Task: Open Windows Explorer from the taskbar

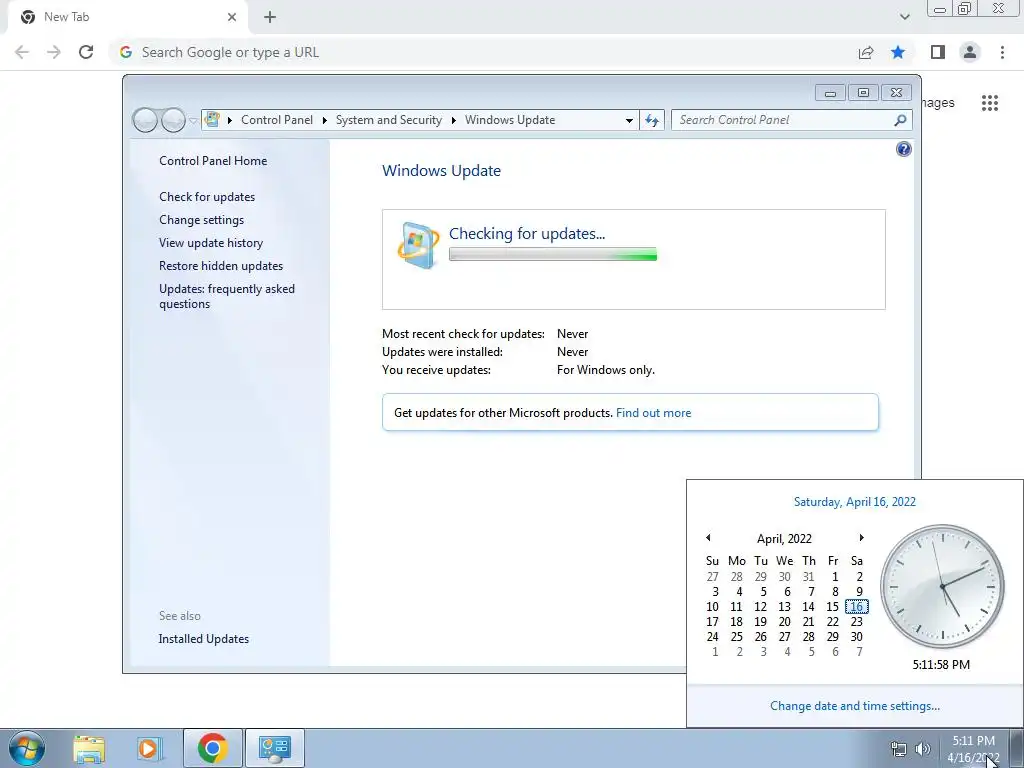Action: (x=89, y=749)
